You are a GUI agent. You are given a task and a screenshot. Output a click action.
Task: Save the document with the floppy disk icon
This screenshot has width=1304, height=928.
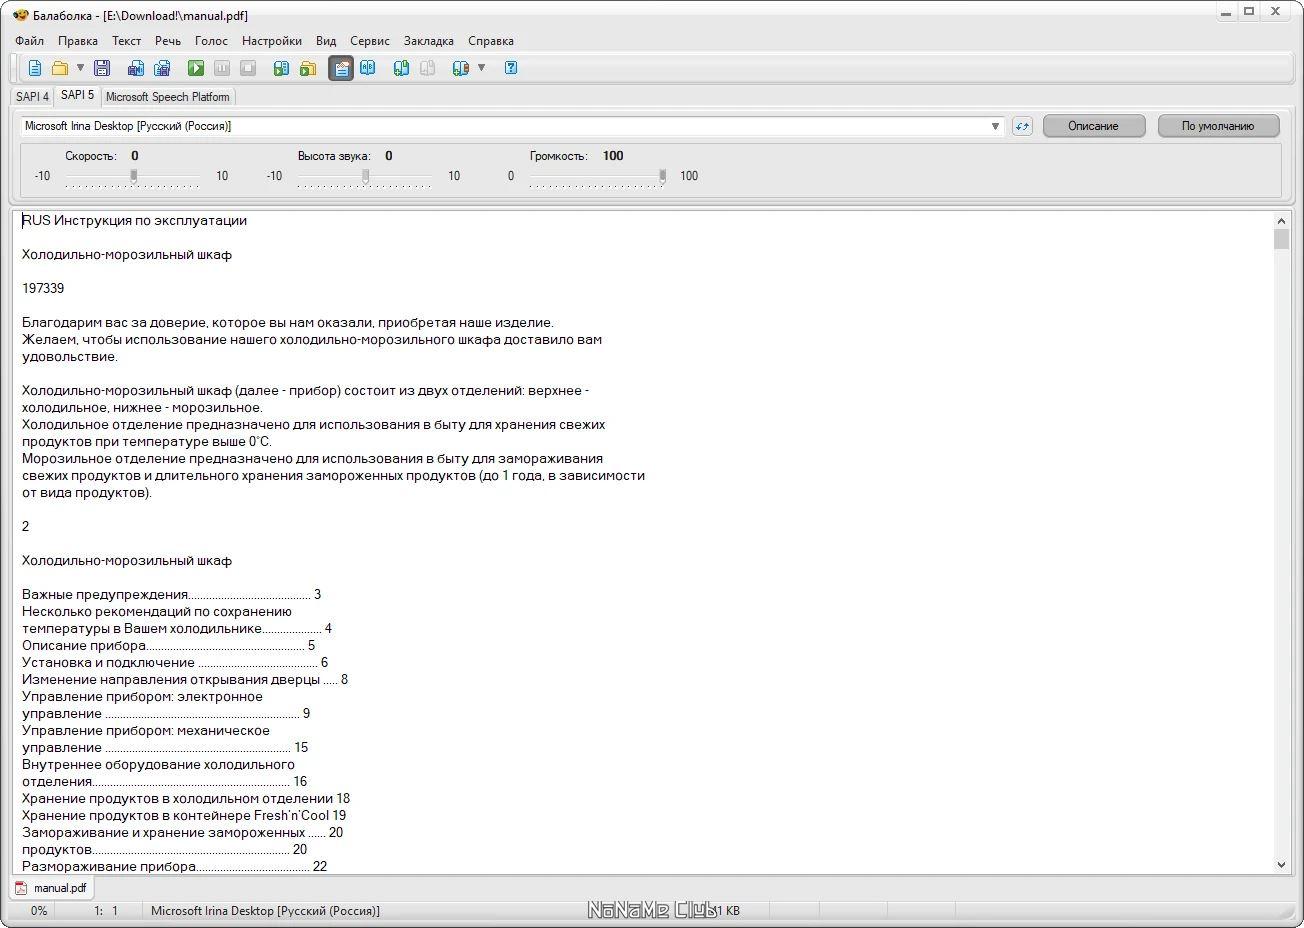point(102,68)
